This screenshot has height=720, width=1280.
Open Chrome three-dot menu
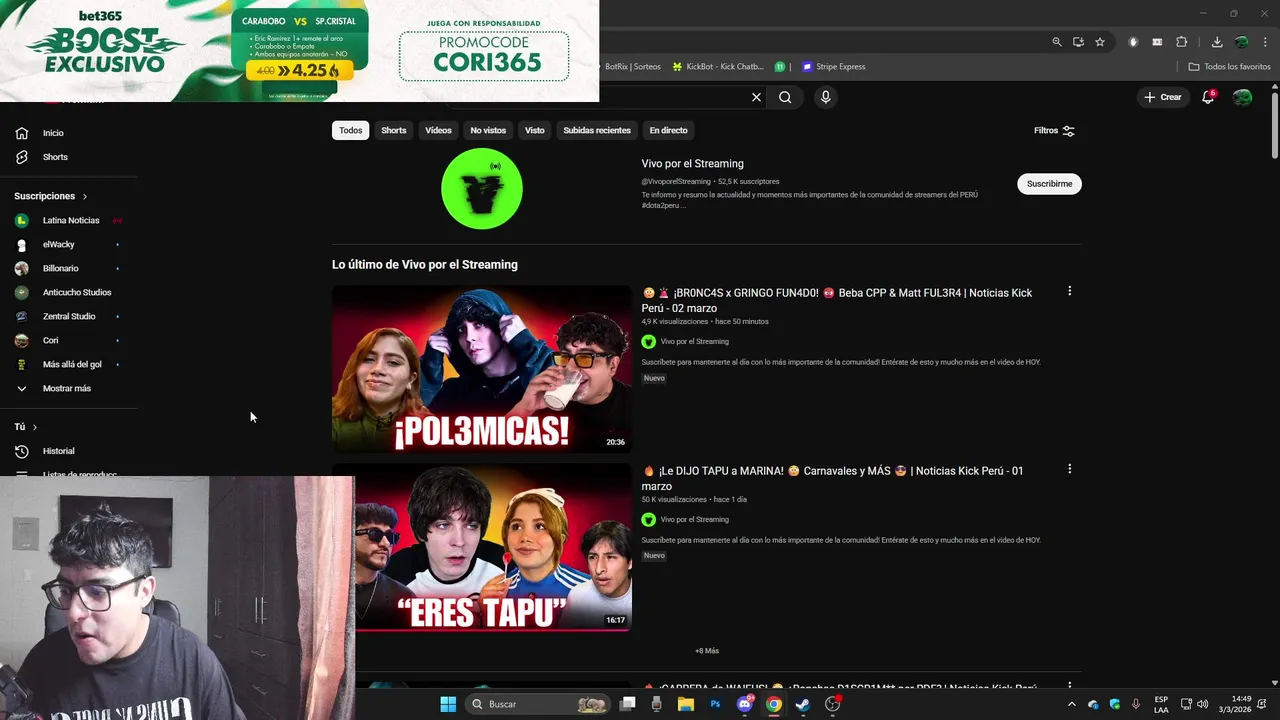pyautogui.click(x=1264, y=42)
